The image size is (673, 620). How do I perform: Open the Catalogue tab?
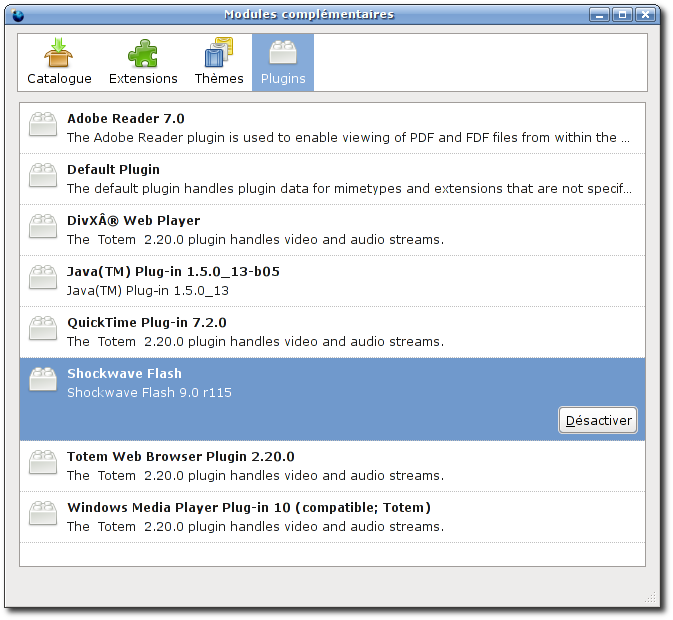click(59, 62)
